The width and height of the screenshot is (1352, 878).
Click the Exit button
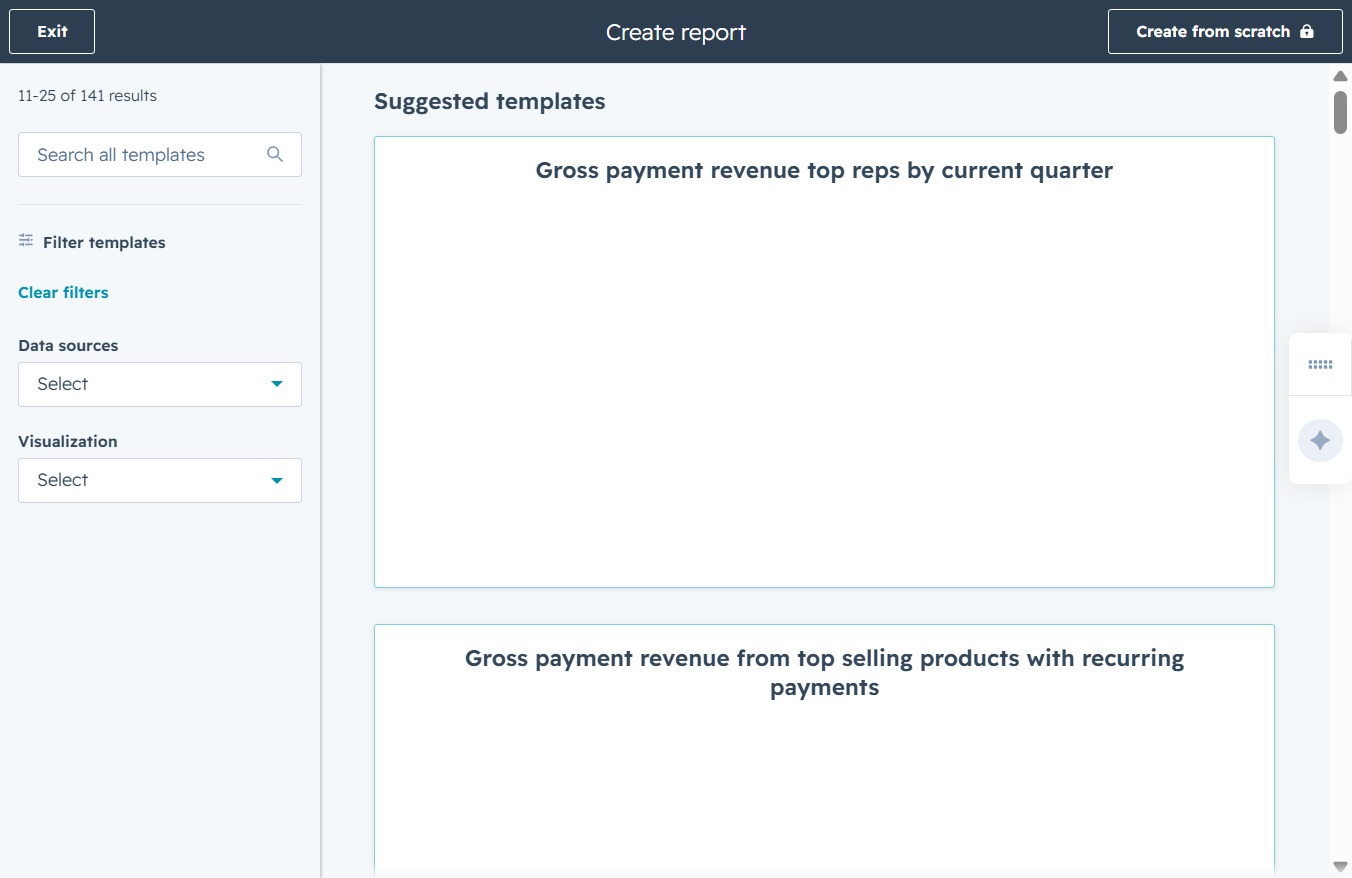(52, 32)
